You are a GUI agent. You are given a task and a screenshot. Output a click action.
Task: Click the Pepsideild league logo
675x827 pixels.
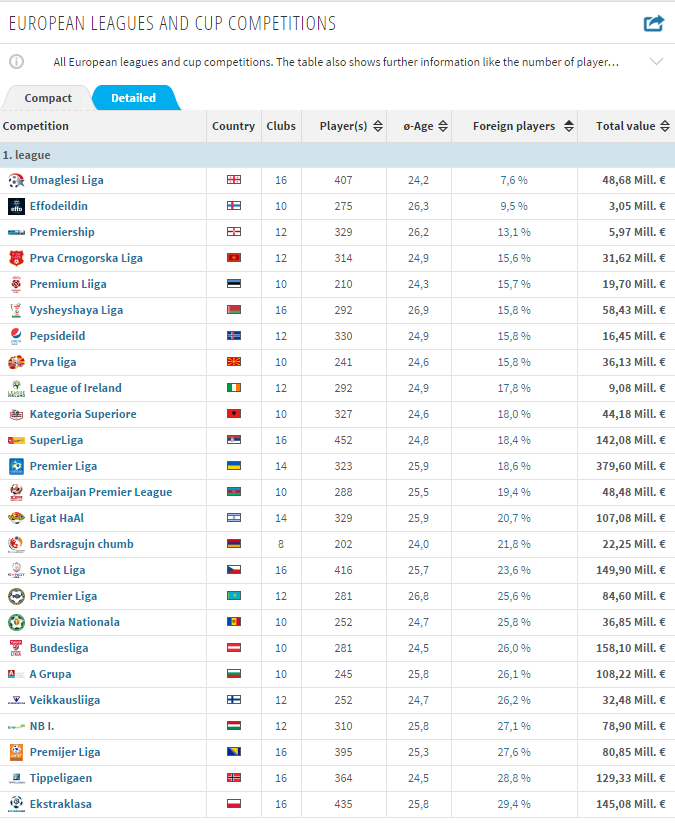[16, 336]
